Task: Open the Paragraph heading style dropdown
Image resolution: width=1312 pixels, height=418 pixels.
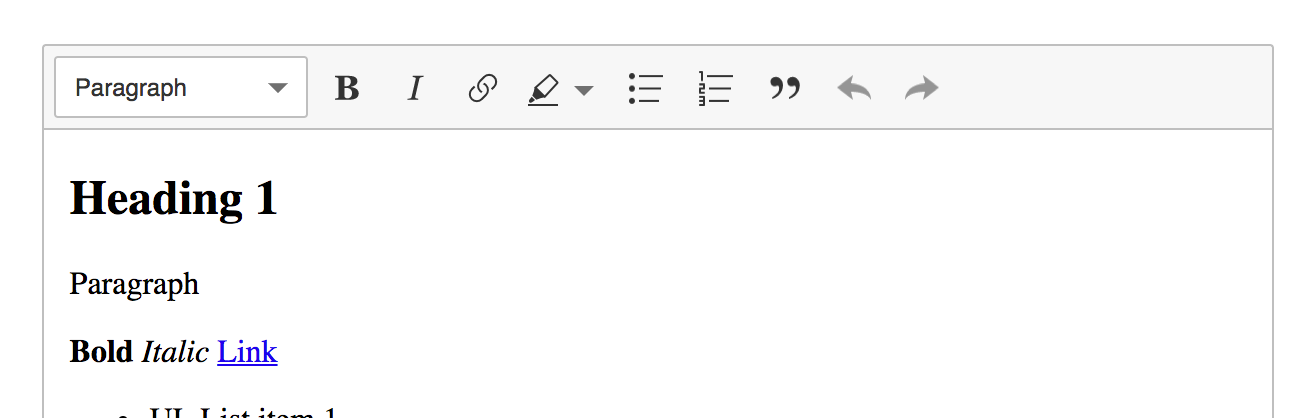Action: (181, 88)
